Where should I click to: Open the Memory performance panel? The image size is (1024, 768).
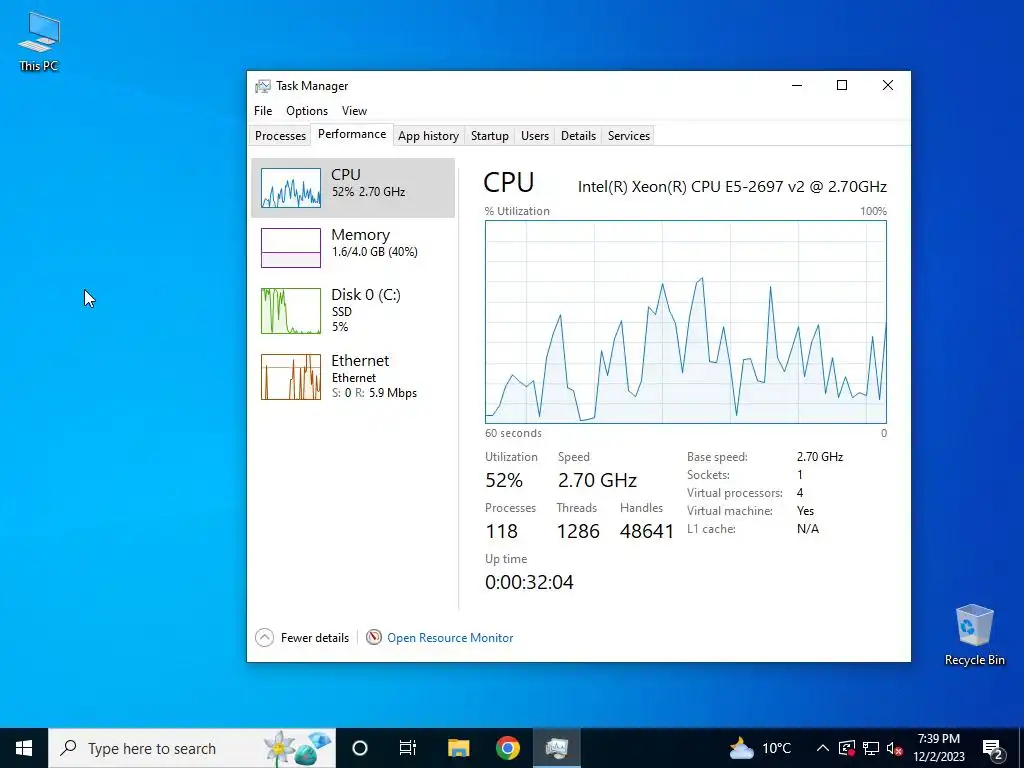[353, 248]
